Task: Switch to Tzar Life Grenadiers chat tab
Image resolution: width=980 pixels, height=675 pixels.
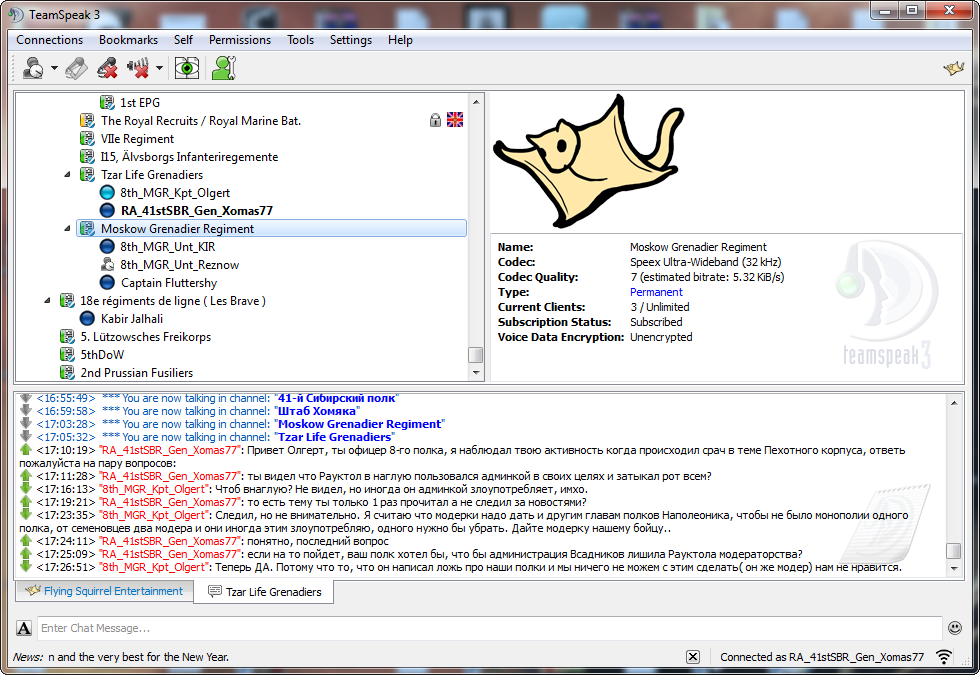Action: tap(264, 592)
